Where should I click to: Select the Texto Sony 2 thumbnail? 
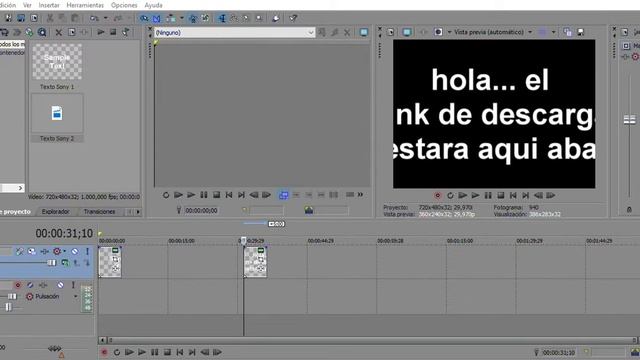tap(57, 113)
